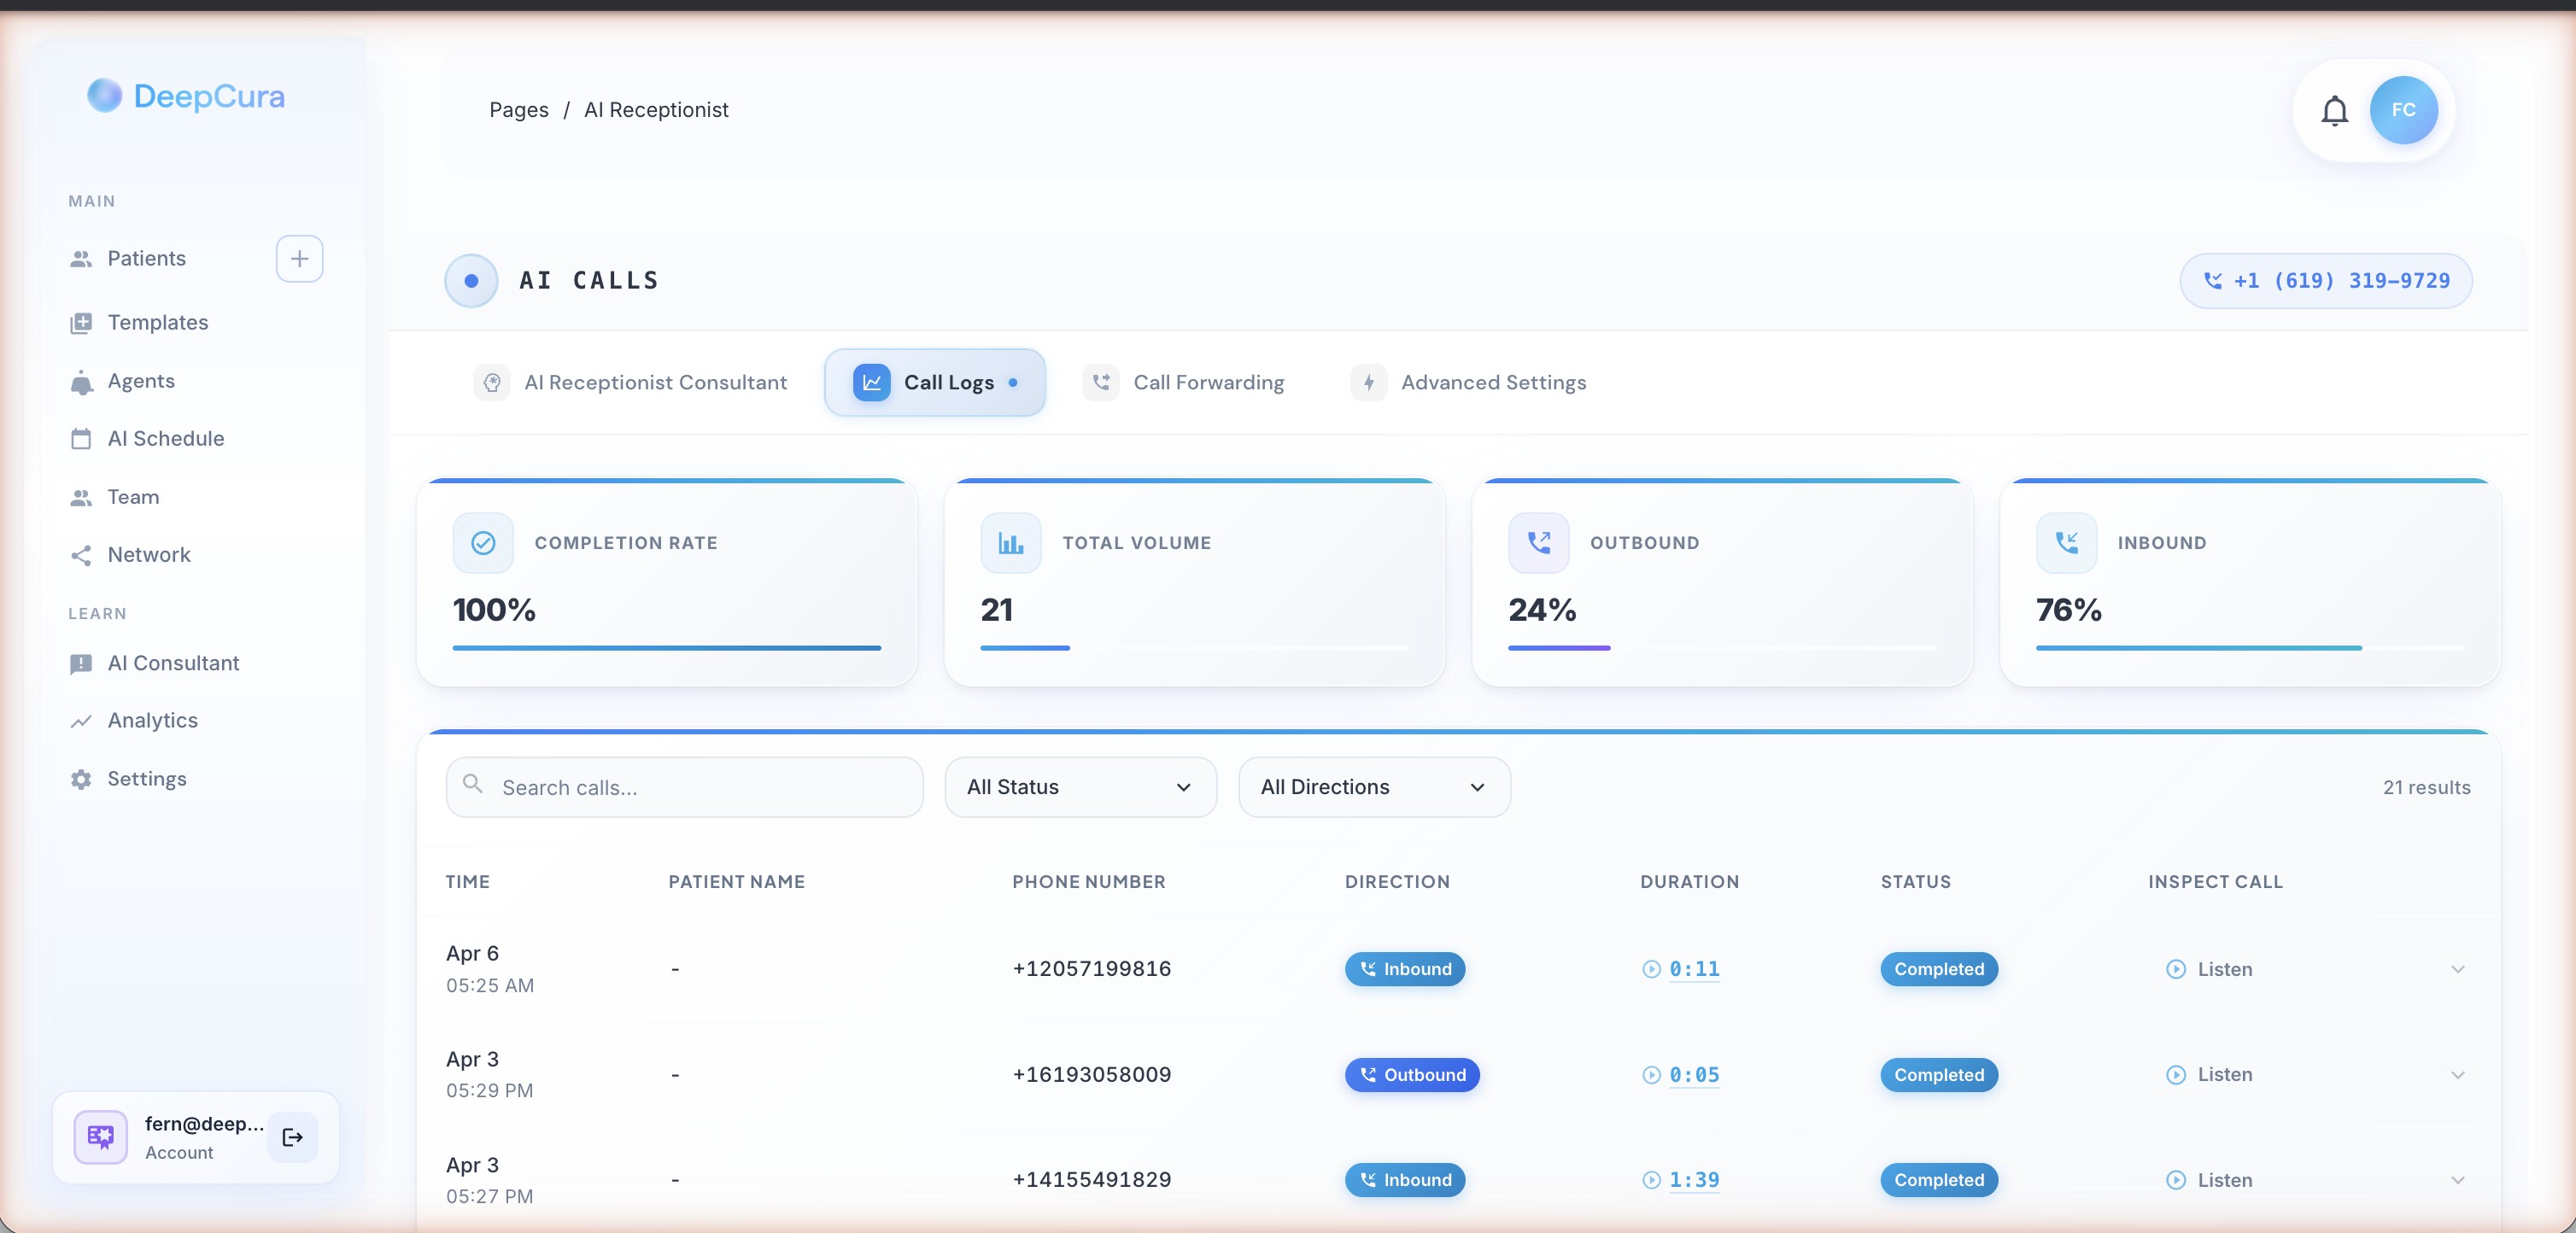
Task: Listen to the +16193058009 call
Action: point(2210,1075)
